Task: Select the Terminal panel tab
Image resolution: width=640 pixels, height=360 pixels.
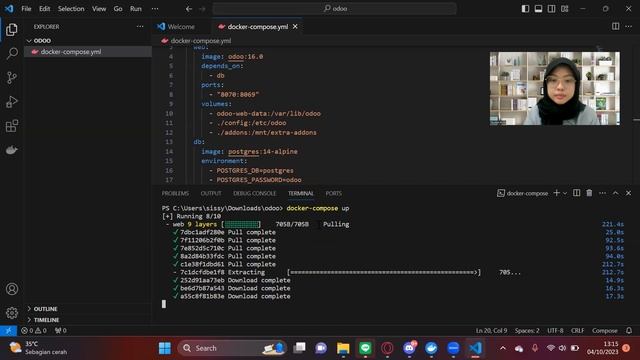Action: (x=301, y=193)
